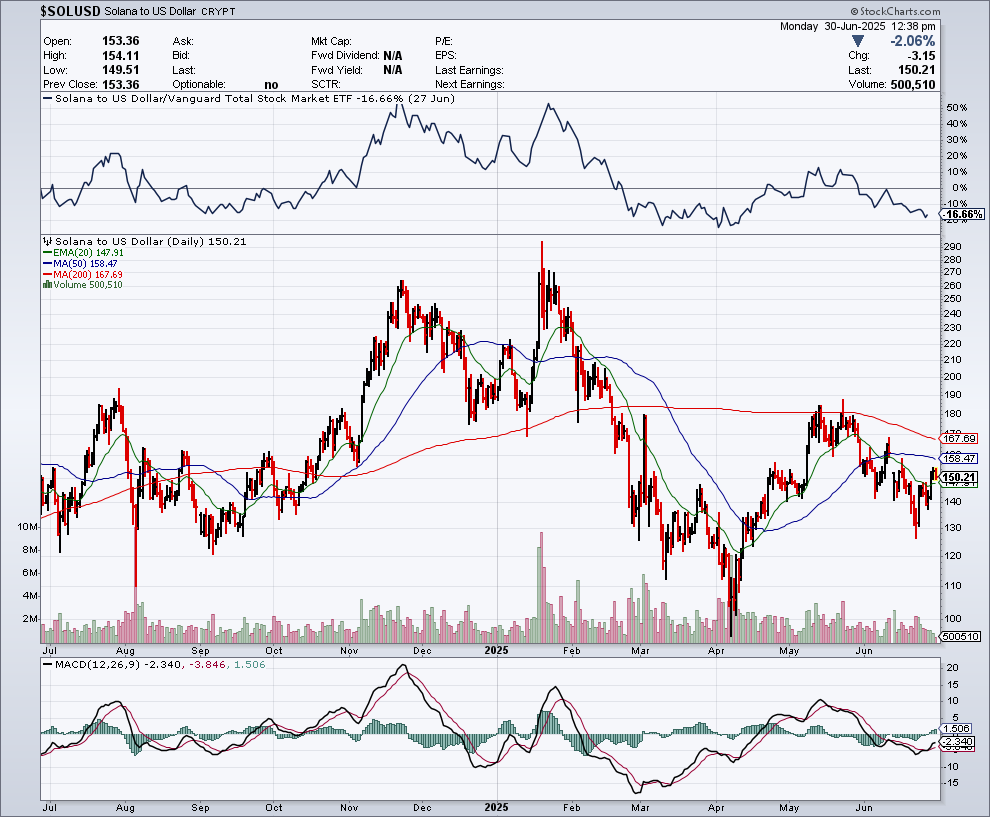This screenshot has height=817, width=990.
Task: Click the green EMA(20) line color key
Action: (47, 253)
